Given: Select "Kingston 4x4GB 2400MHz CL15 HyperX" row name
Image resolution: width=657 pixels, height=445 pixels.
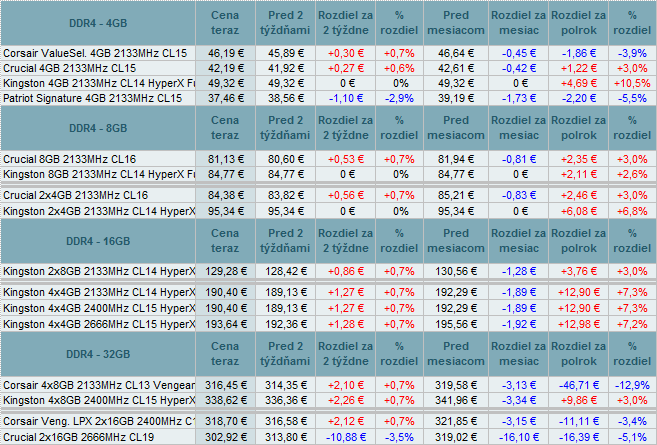Looking at the screenshot, I should click(x=99, y=308).
